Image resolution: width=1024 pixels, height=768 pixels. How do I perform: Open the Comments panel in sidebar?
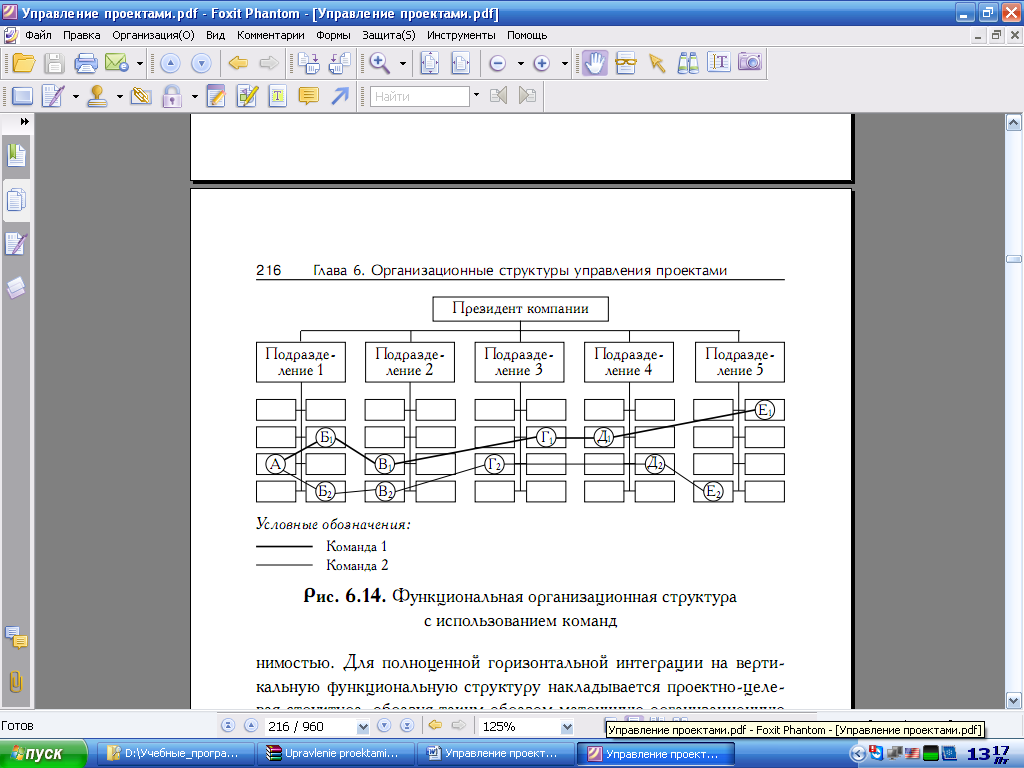coord(16,637)
